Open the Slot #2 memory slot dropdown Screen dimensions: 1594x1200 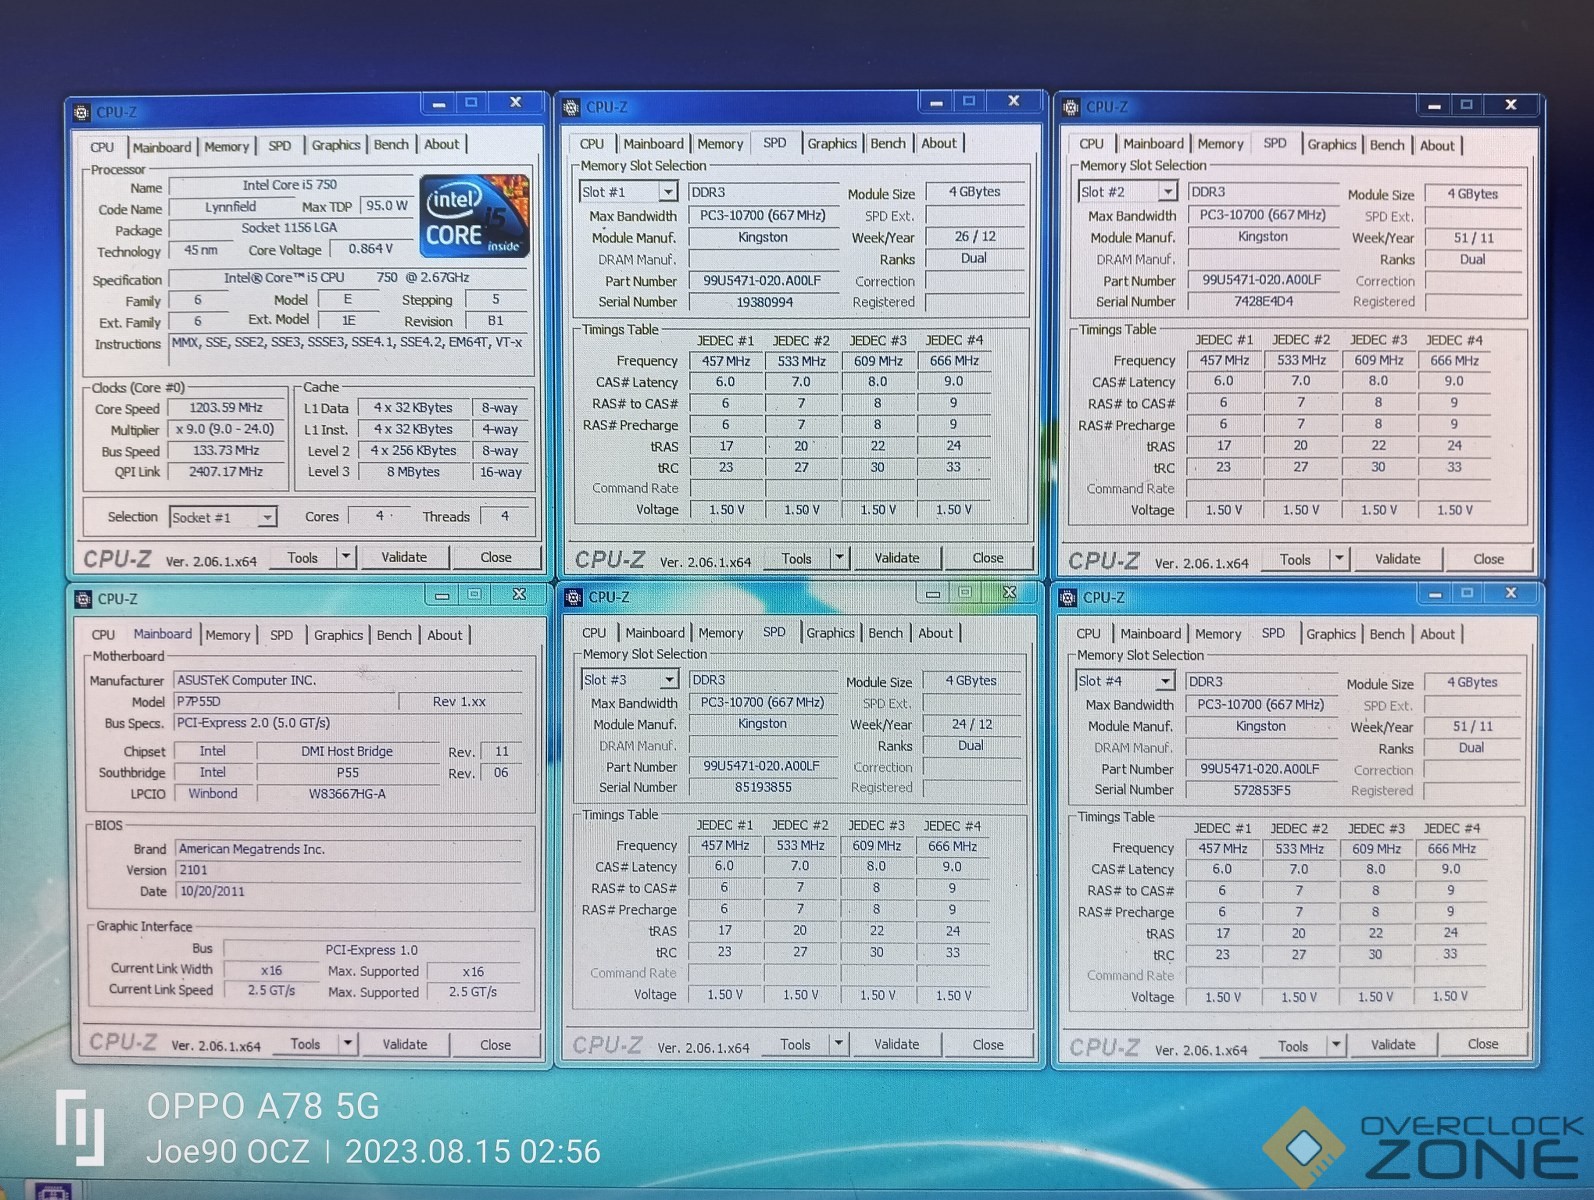[1167, 192]
